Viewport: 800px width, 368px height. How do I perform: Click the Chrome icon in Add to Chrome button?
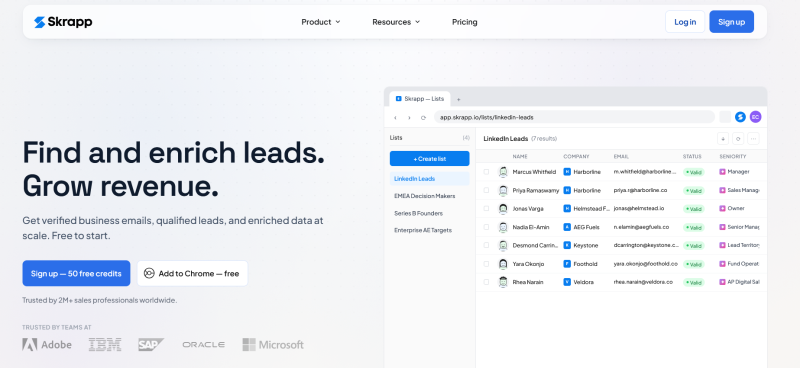coord(149,274)
